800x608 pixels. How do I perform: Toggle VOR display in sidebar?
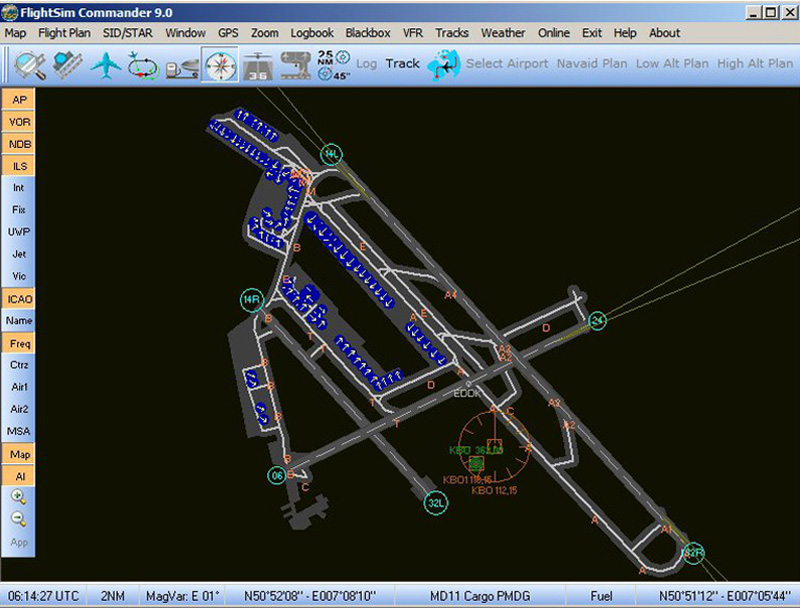coord(19,122)
